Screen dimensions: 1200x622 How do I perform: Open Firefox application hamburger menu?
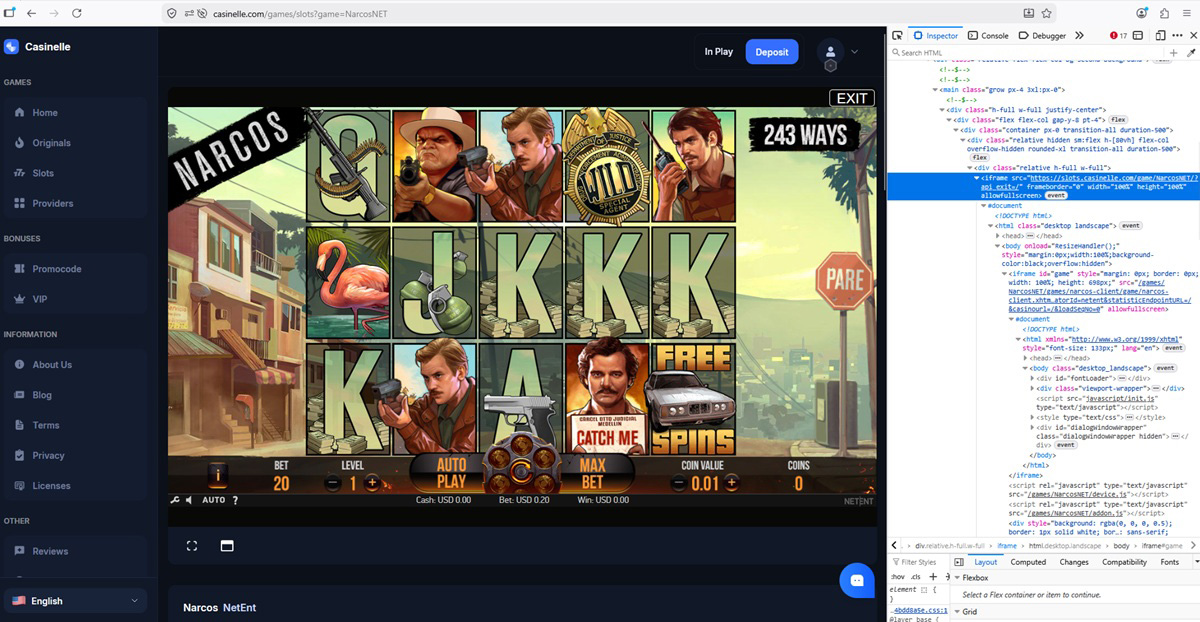tap(1186, 13)
